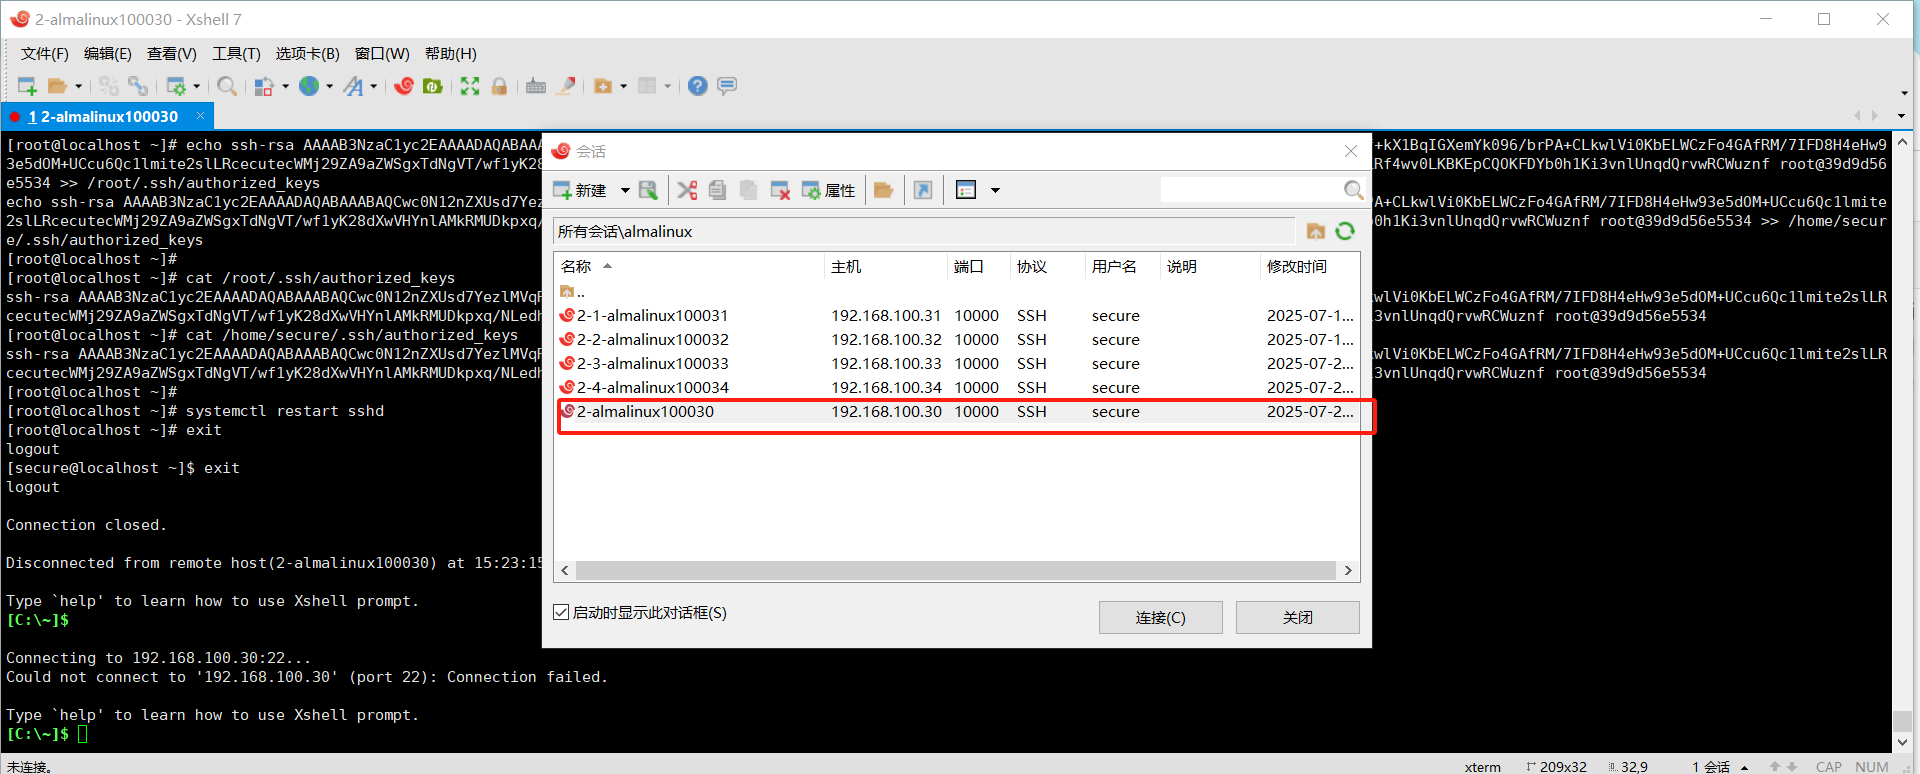Click the path field 所有会话\almalinux
The image size is (1920, 774).
click(x=923, y=231)
